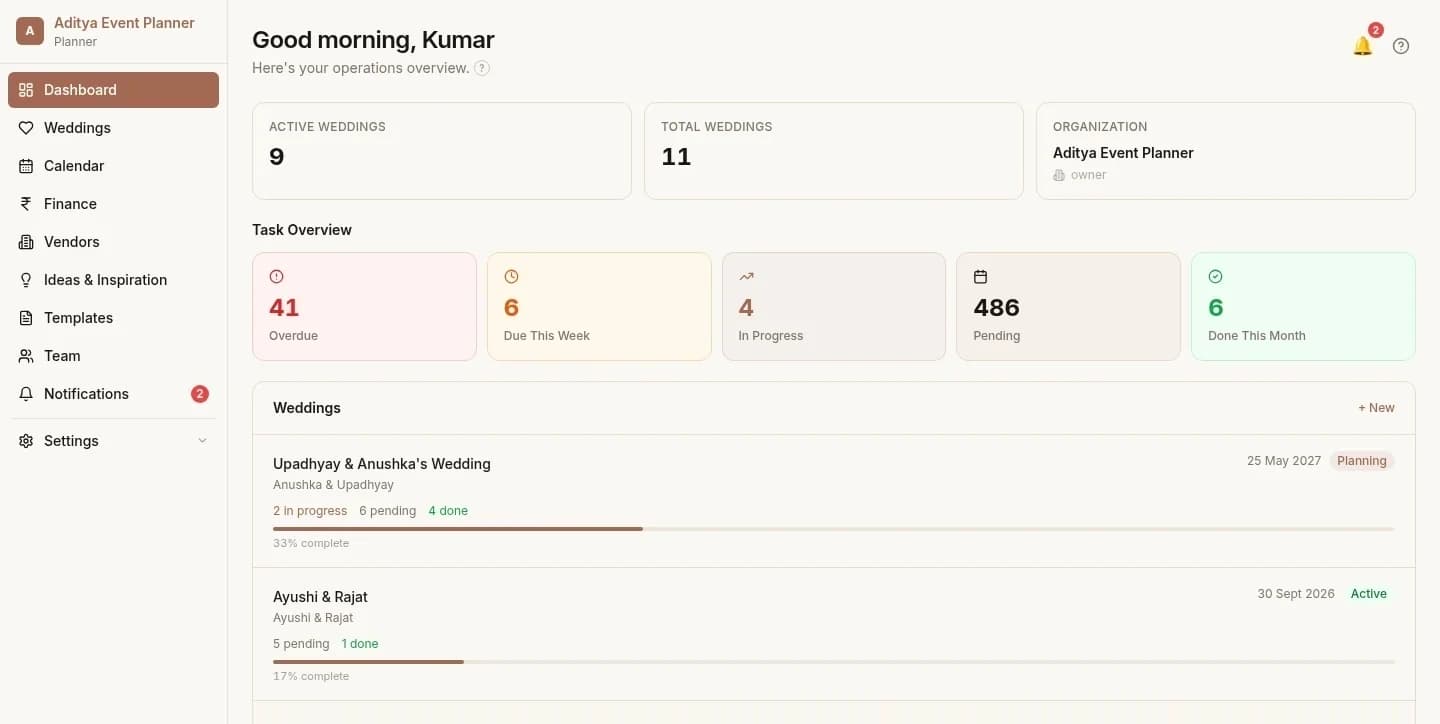The width and height of the screenshot is (1440, 724).
Task: Click the Templates document icon
Action: coord(26,318)
